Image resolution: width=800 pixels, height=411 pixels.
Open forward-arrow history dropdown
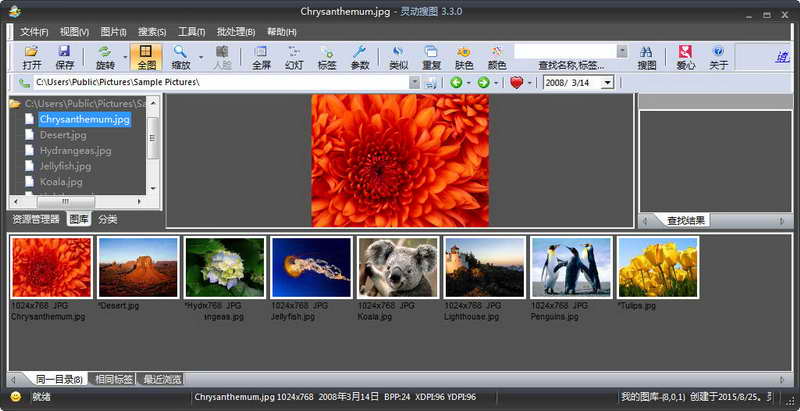click(x=495, y=83)
